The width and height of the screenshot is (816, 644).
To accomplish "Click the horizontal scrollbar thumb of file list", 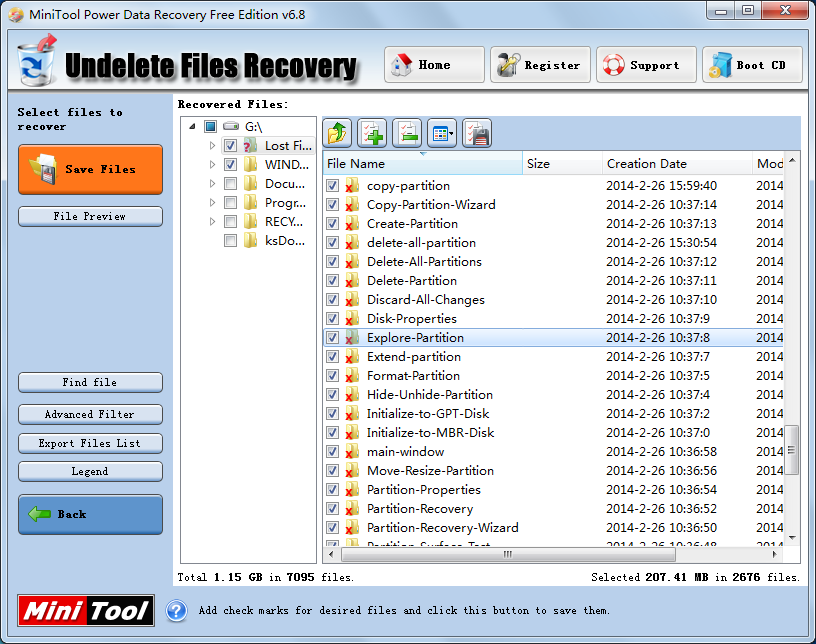I will pos(508,554).
